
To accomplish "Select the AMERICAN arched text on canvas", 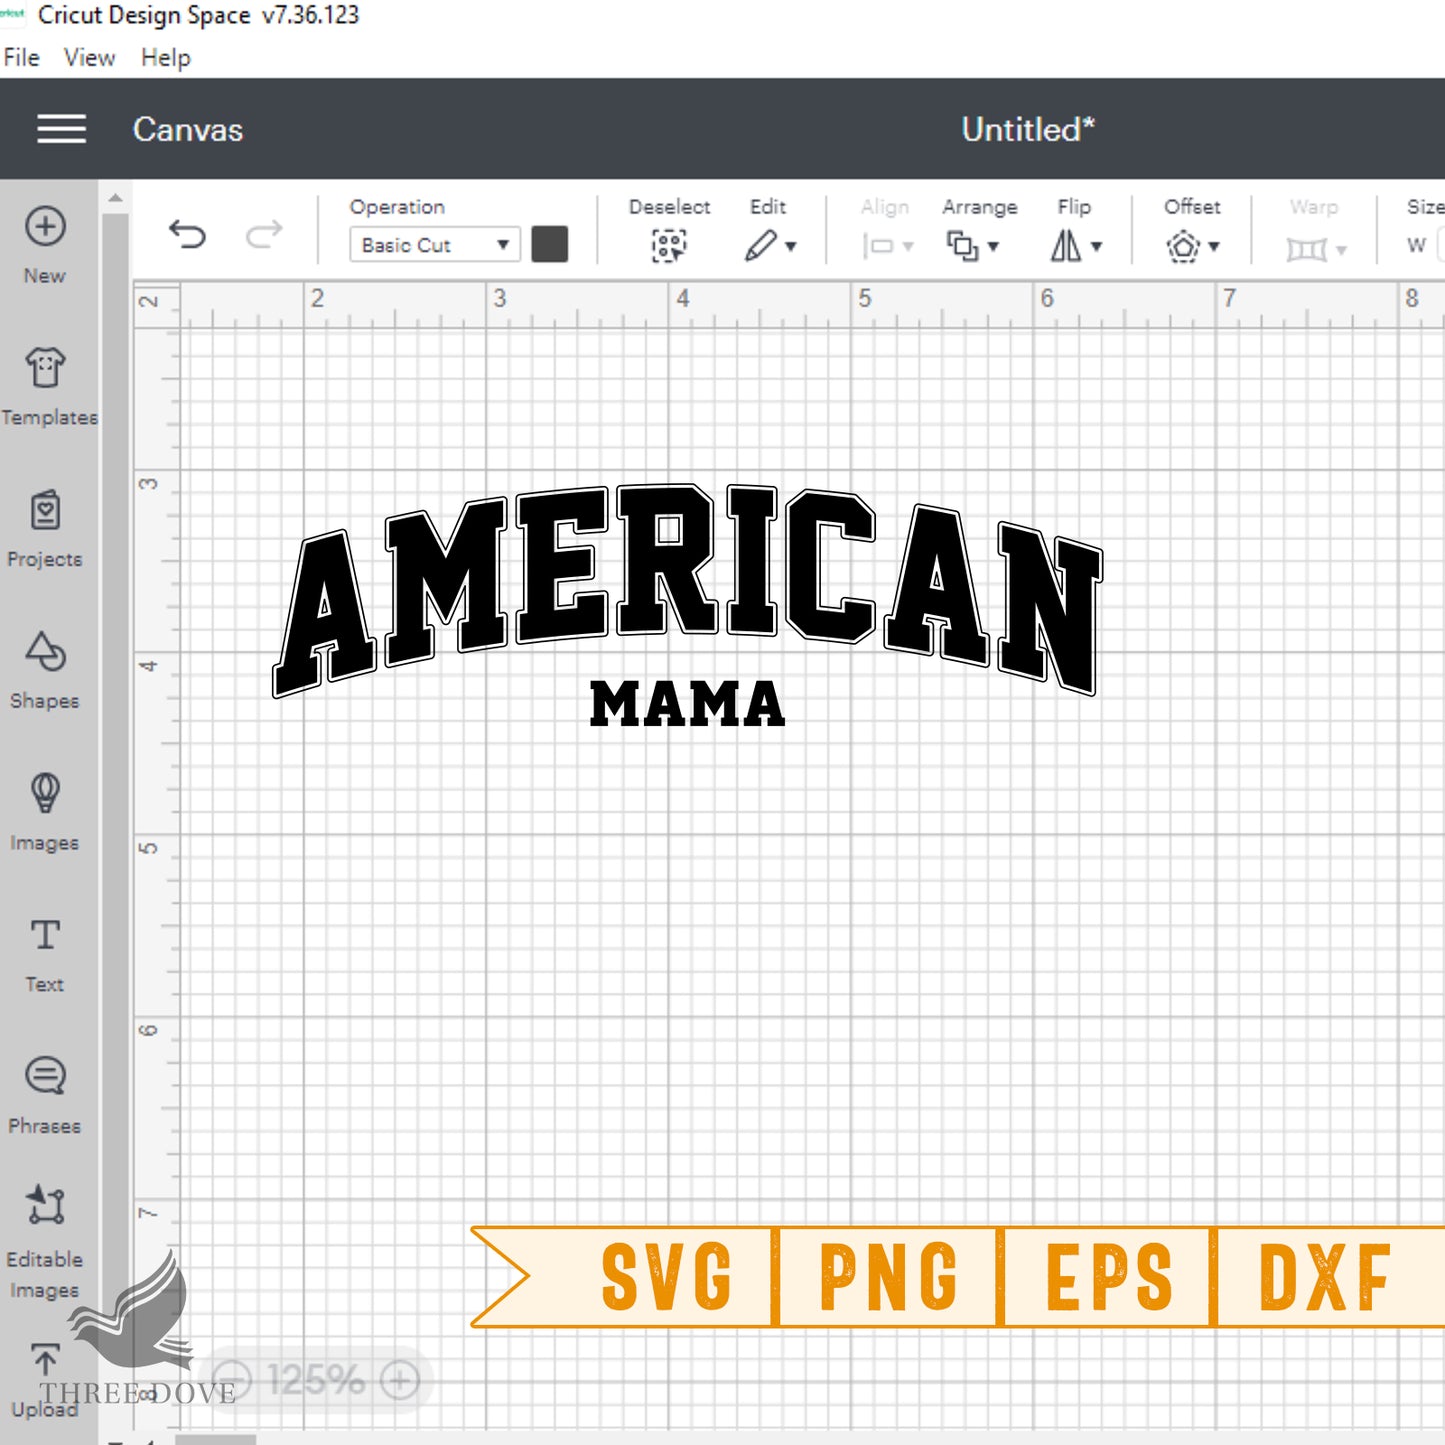I will click(x=688, y=590).
